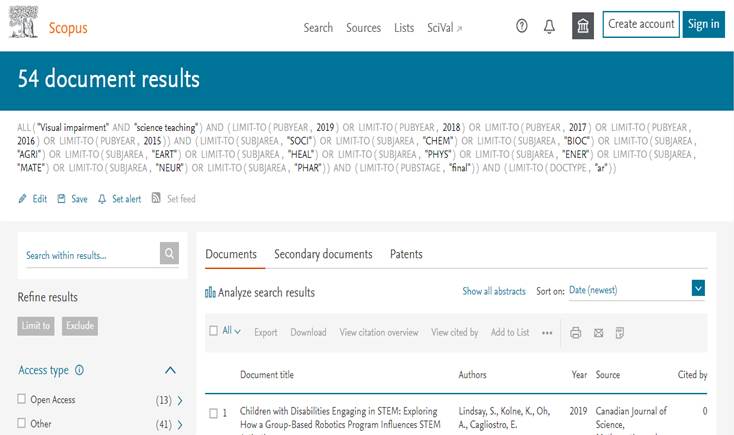Click the save to PDF icon
The height and width of the screenshot is (435, 734).
click(620, 333)
